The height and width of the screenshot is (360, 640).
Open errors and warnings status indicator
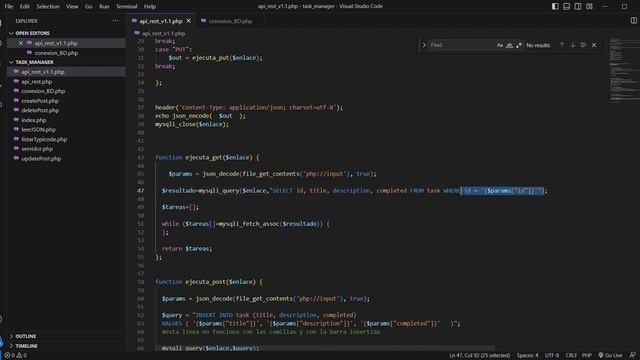(15, 356)
